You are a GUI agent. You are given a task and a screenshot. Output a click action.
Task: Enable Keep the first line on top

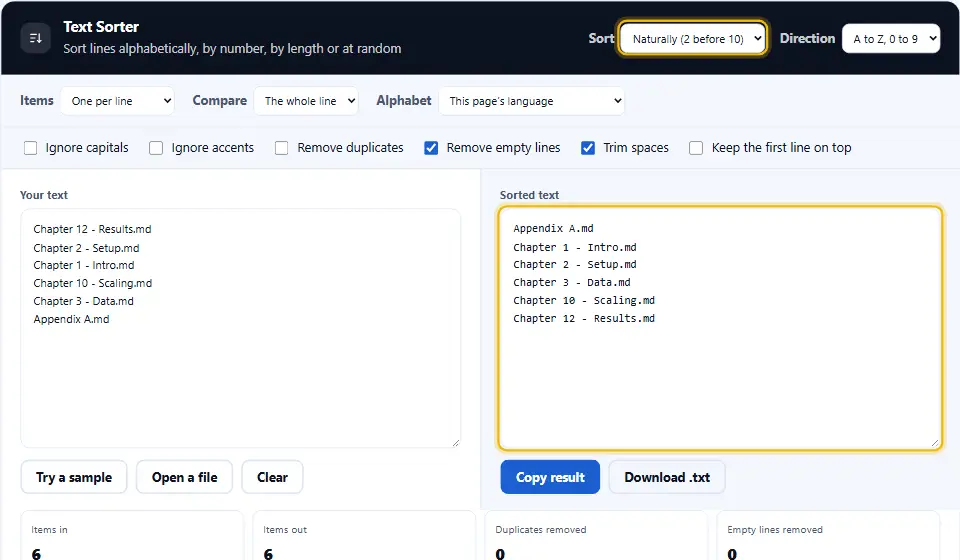696,148
